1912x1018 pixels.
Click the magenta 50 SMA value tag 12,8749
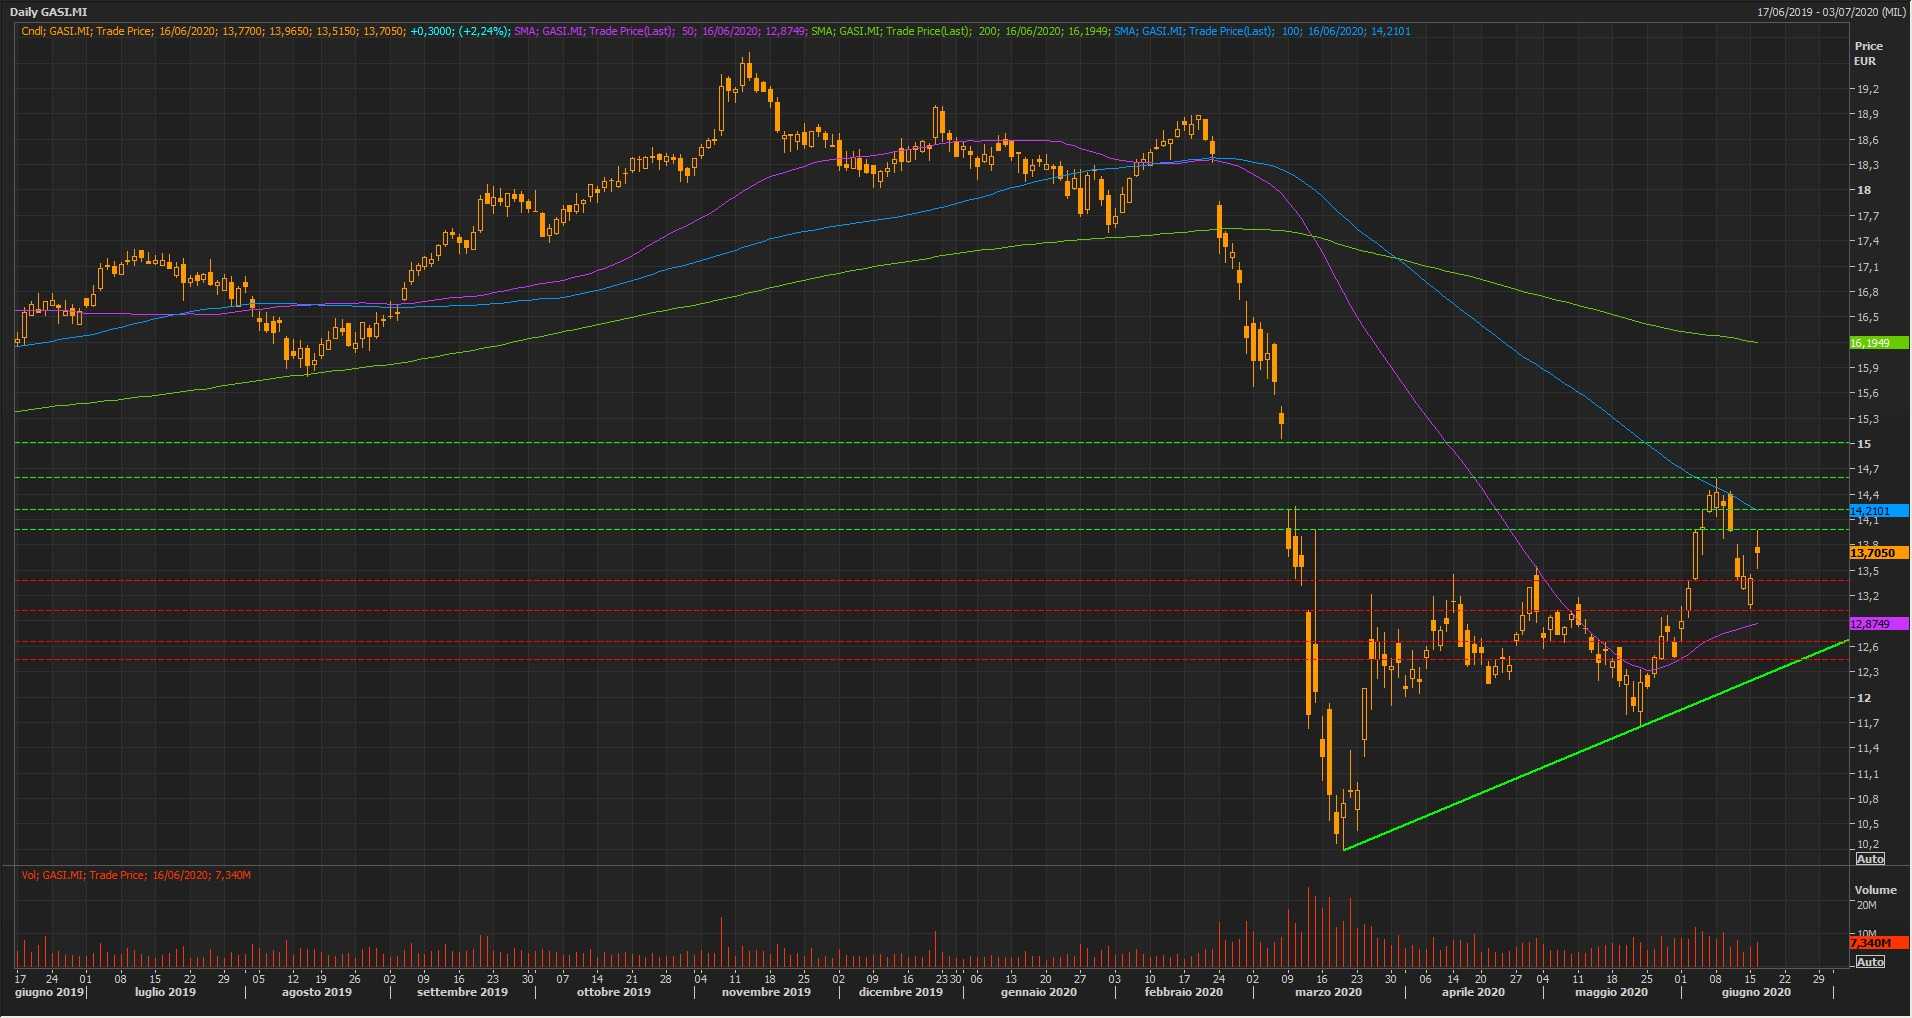[x=1877, y=624]
